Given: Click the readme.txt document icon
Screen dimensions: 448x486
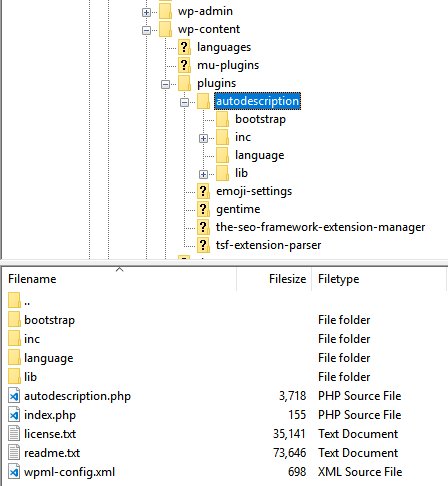Looking at the screenshot, I should 14,453.
